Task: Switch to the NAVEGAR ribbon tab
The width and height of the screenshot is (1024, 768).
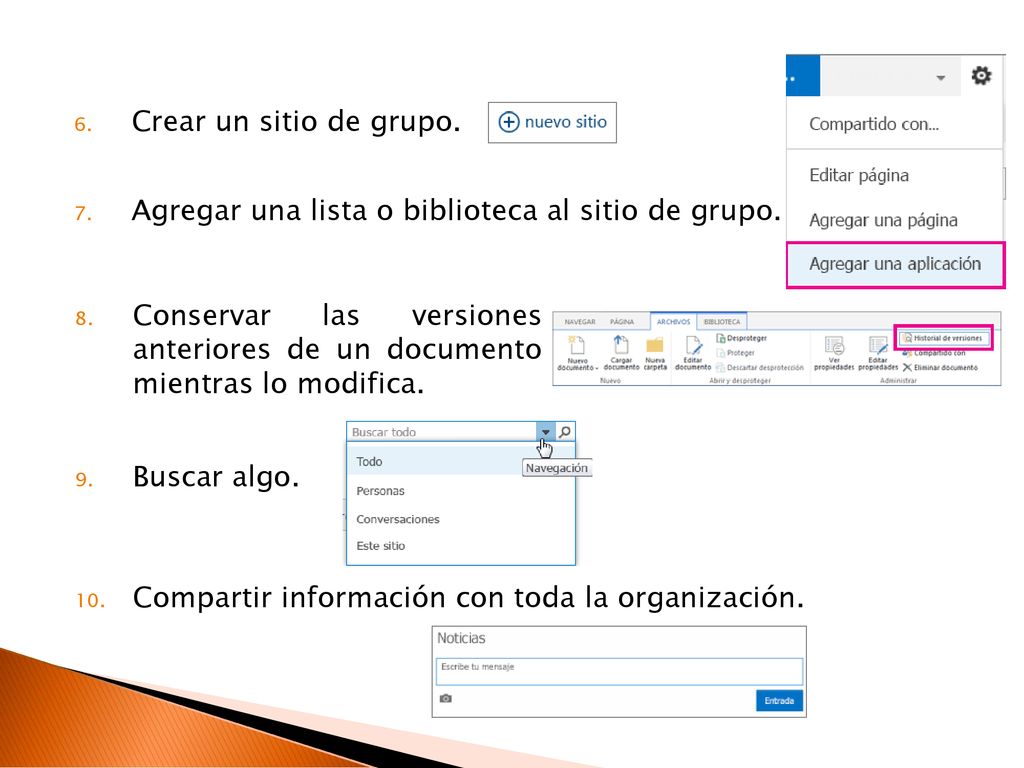Action: (580, 322)
